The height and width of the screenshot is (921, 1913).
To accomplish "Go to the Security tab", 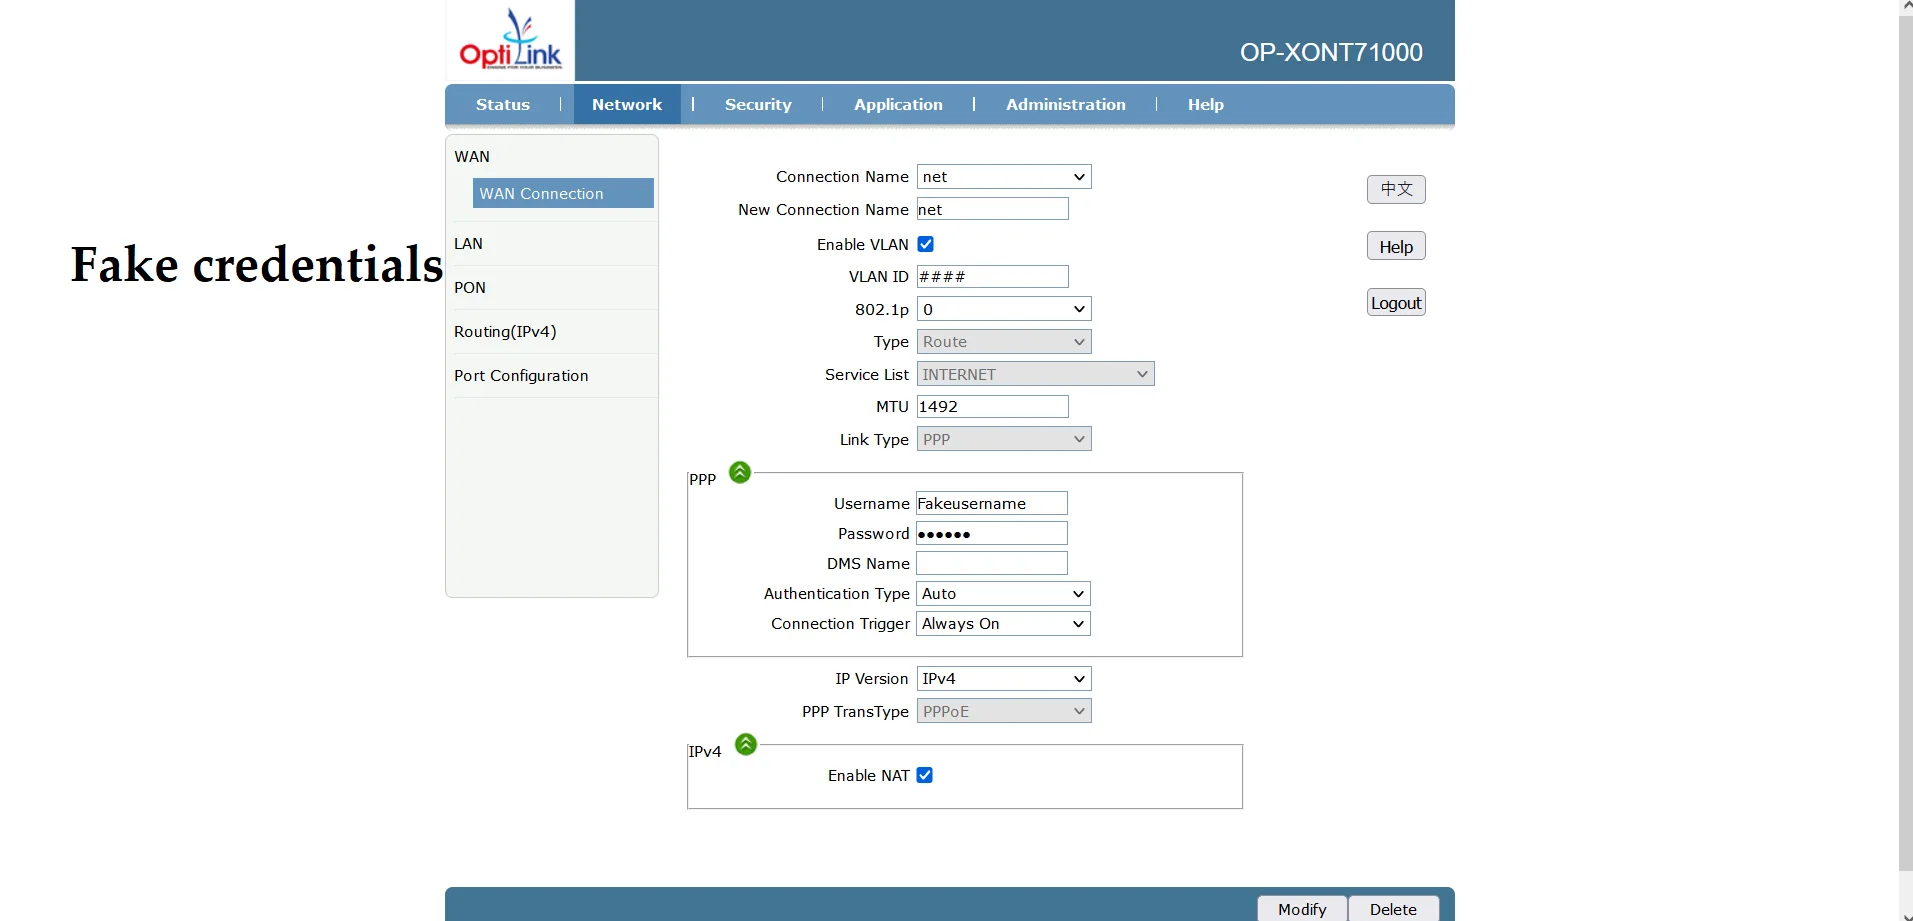I will [x=758, y=105].
